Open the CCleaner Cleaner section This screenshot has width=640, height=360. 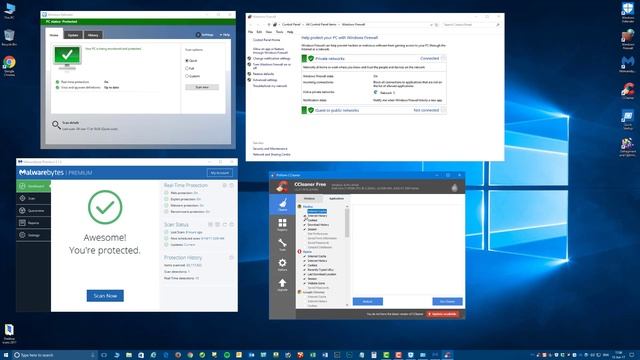coord(282,204)
